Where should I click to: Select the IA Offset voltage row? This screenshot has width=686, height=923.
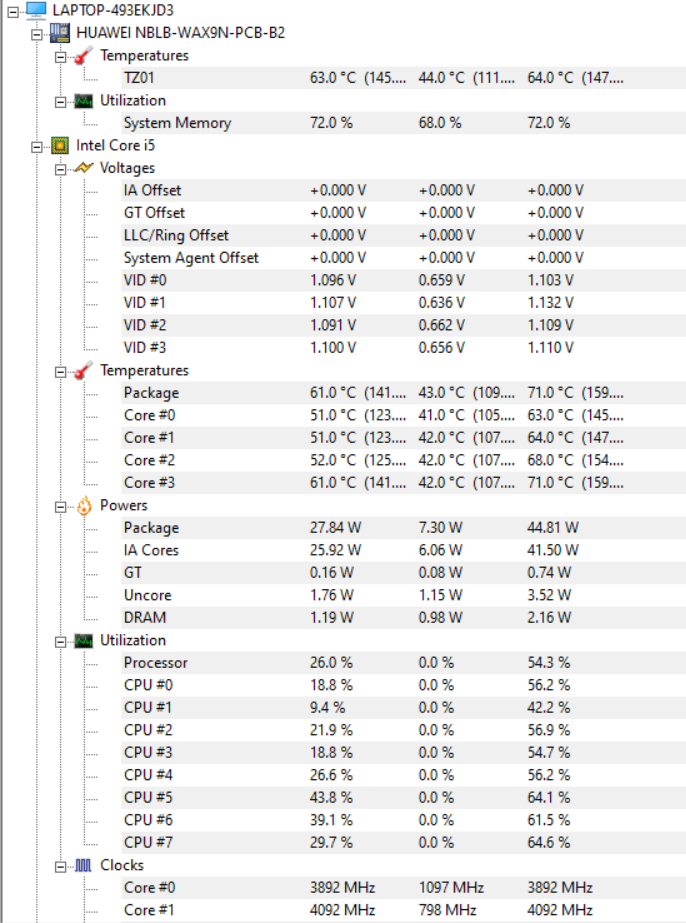pos(403,190)
